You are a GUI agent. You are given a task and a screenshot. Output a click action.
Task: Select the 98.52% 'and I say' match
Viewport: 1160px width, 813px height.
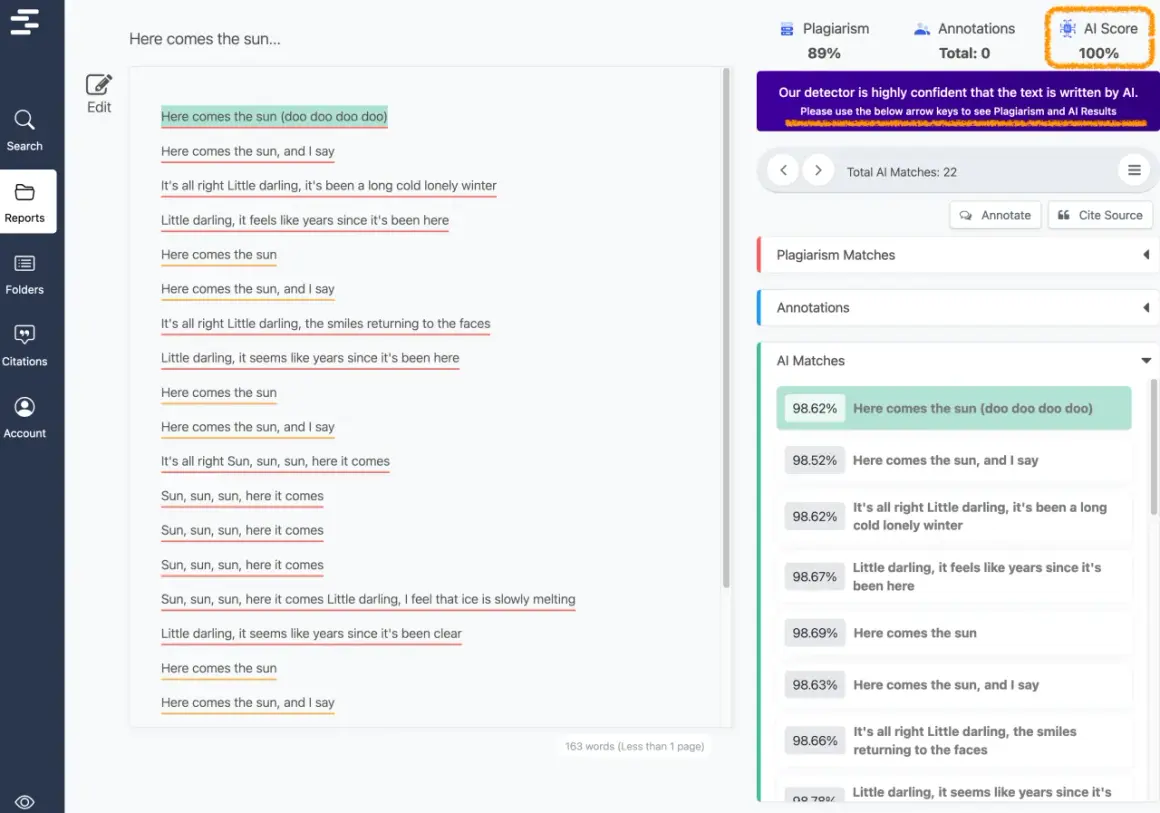(x=954, y=460)
